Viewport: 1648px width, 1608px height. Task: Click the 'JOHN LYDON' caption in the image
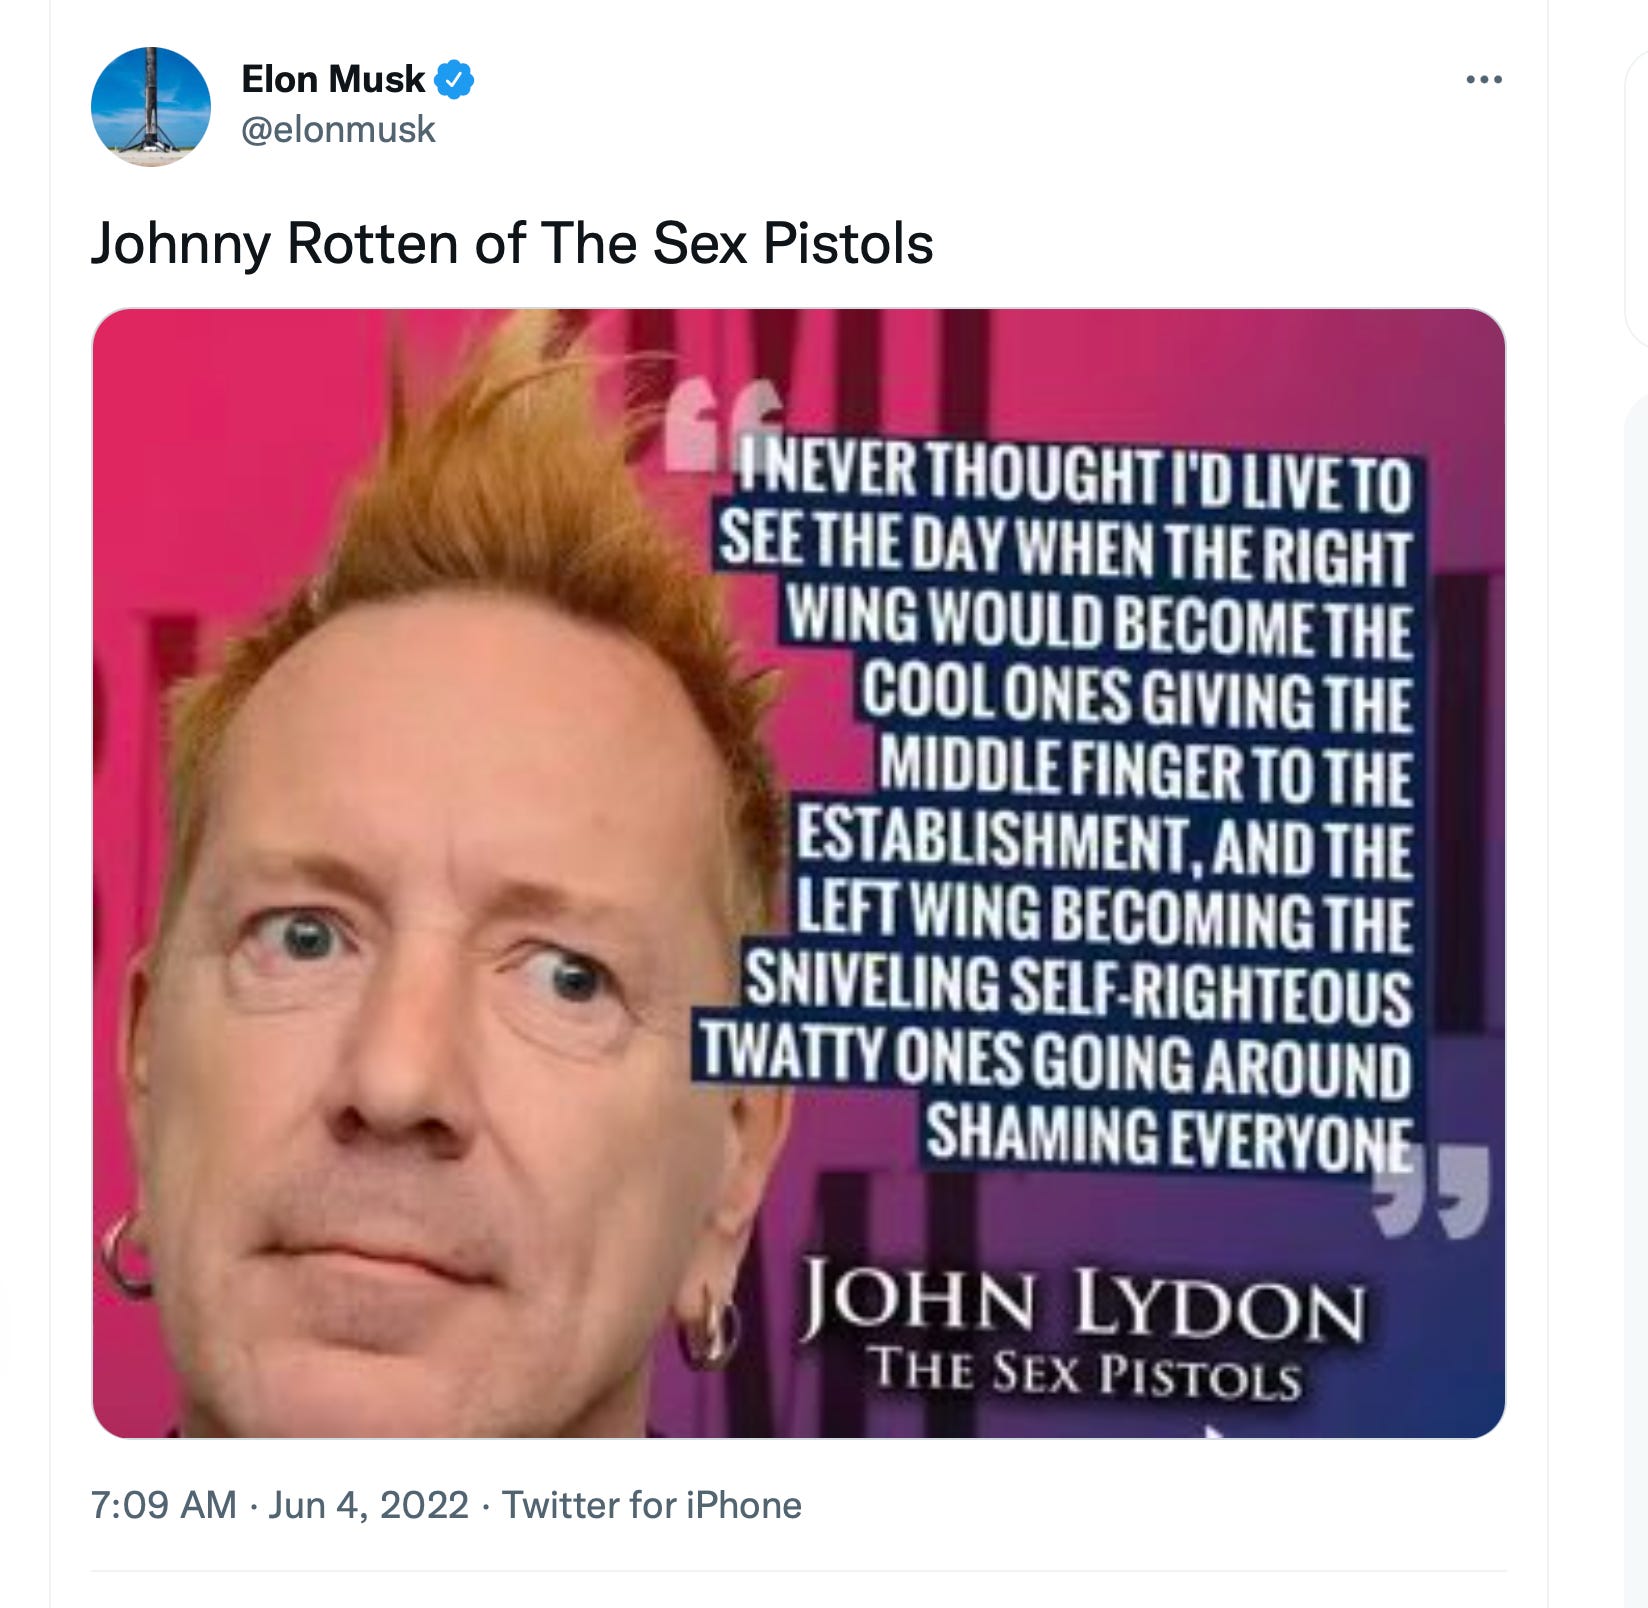(x=1084, y=1302)
